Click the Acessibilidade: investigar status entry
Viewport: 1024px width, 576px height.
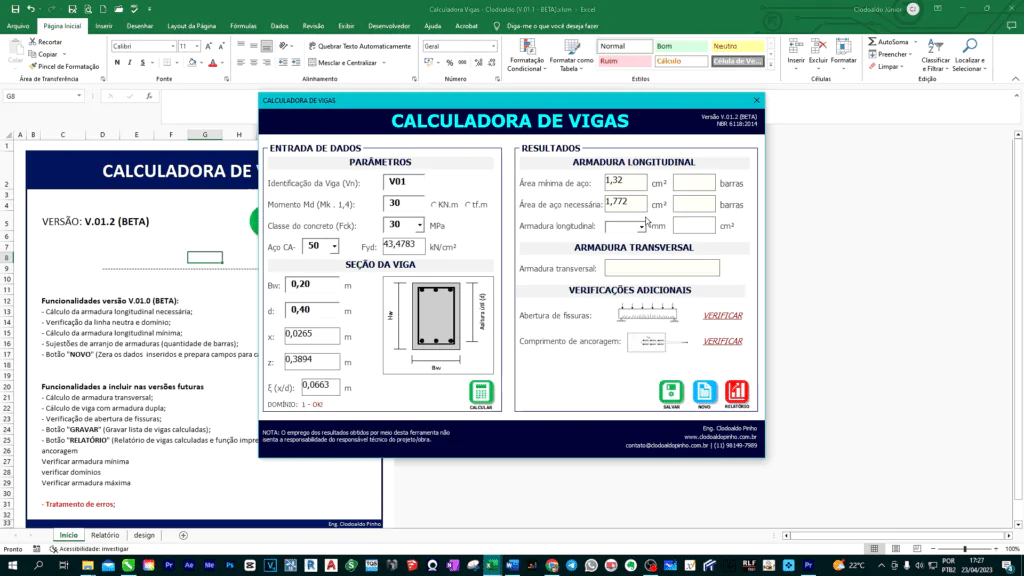coord(89,549)
